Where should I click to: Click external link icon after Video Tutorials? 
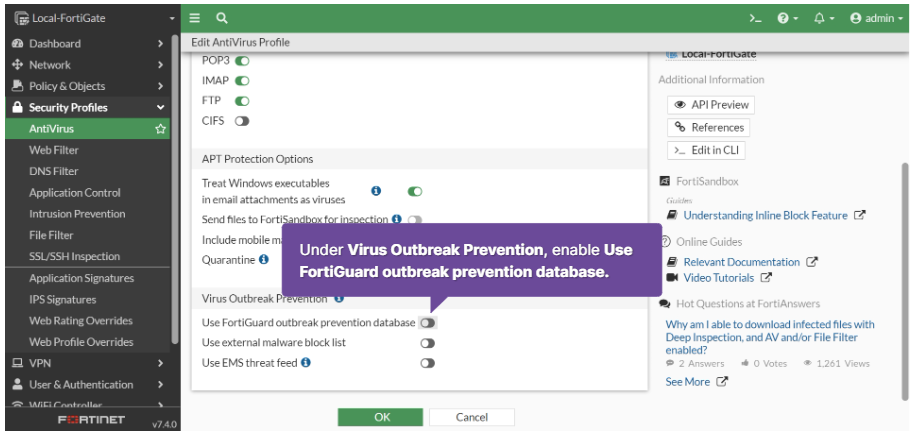pyautogui.click(x=766, y=277)
